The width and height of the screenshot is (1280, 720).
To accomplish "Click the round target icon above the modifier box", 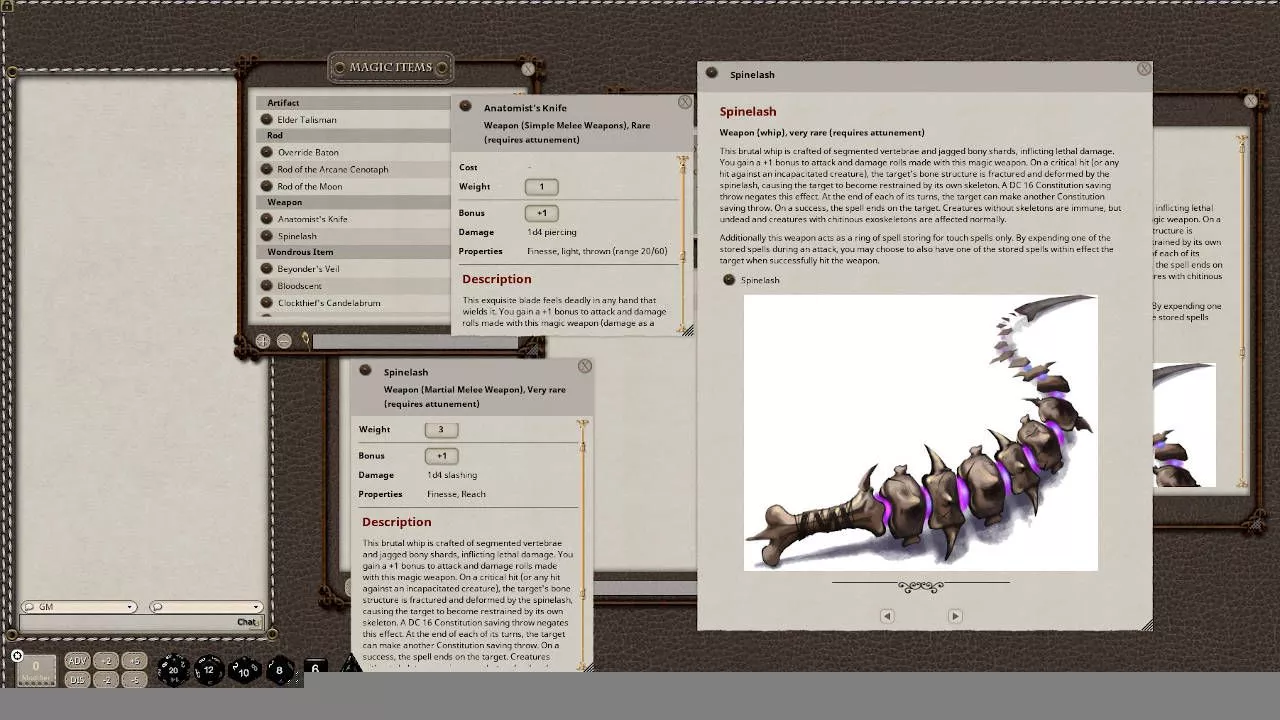I will 17,656.
